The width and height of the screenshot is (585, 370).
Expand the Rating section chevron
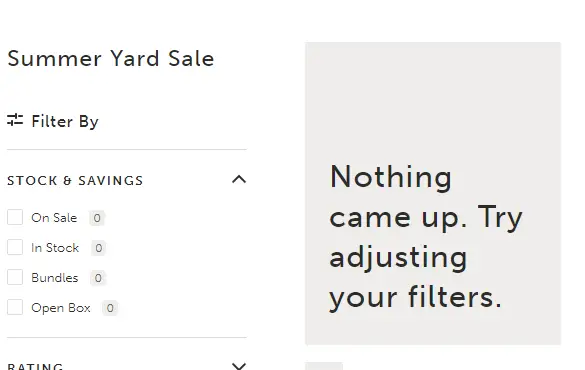click(x=239, y=366)
